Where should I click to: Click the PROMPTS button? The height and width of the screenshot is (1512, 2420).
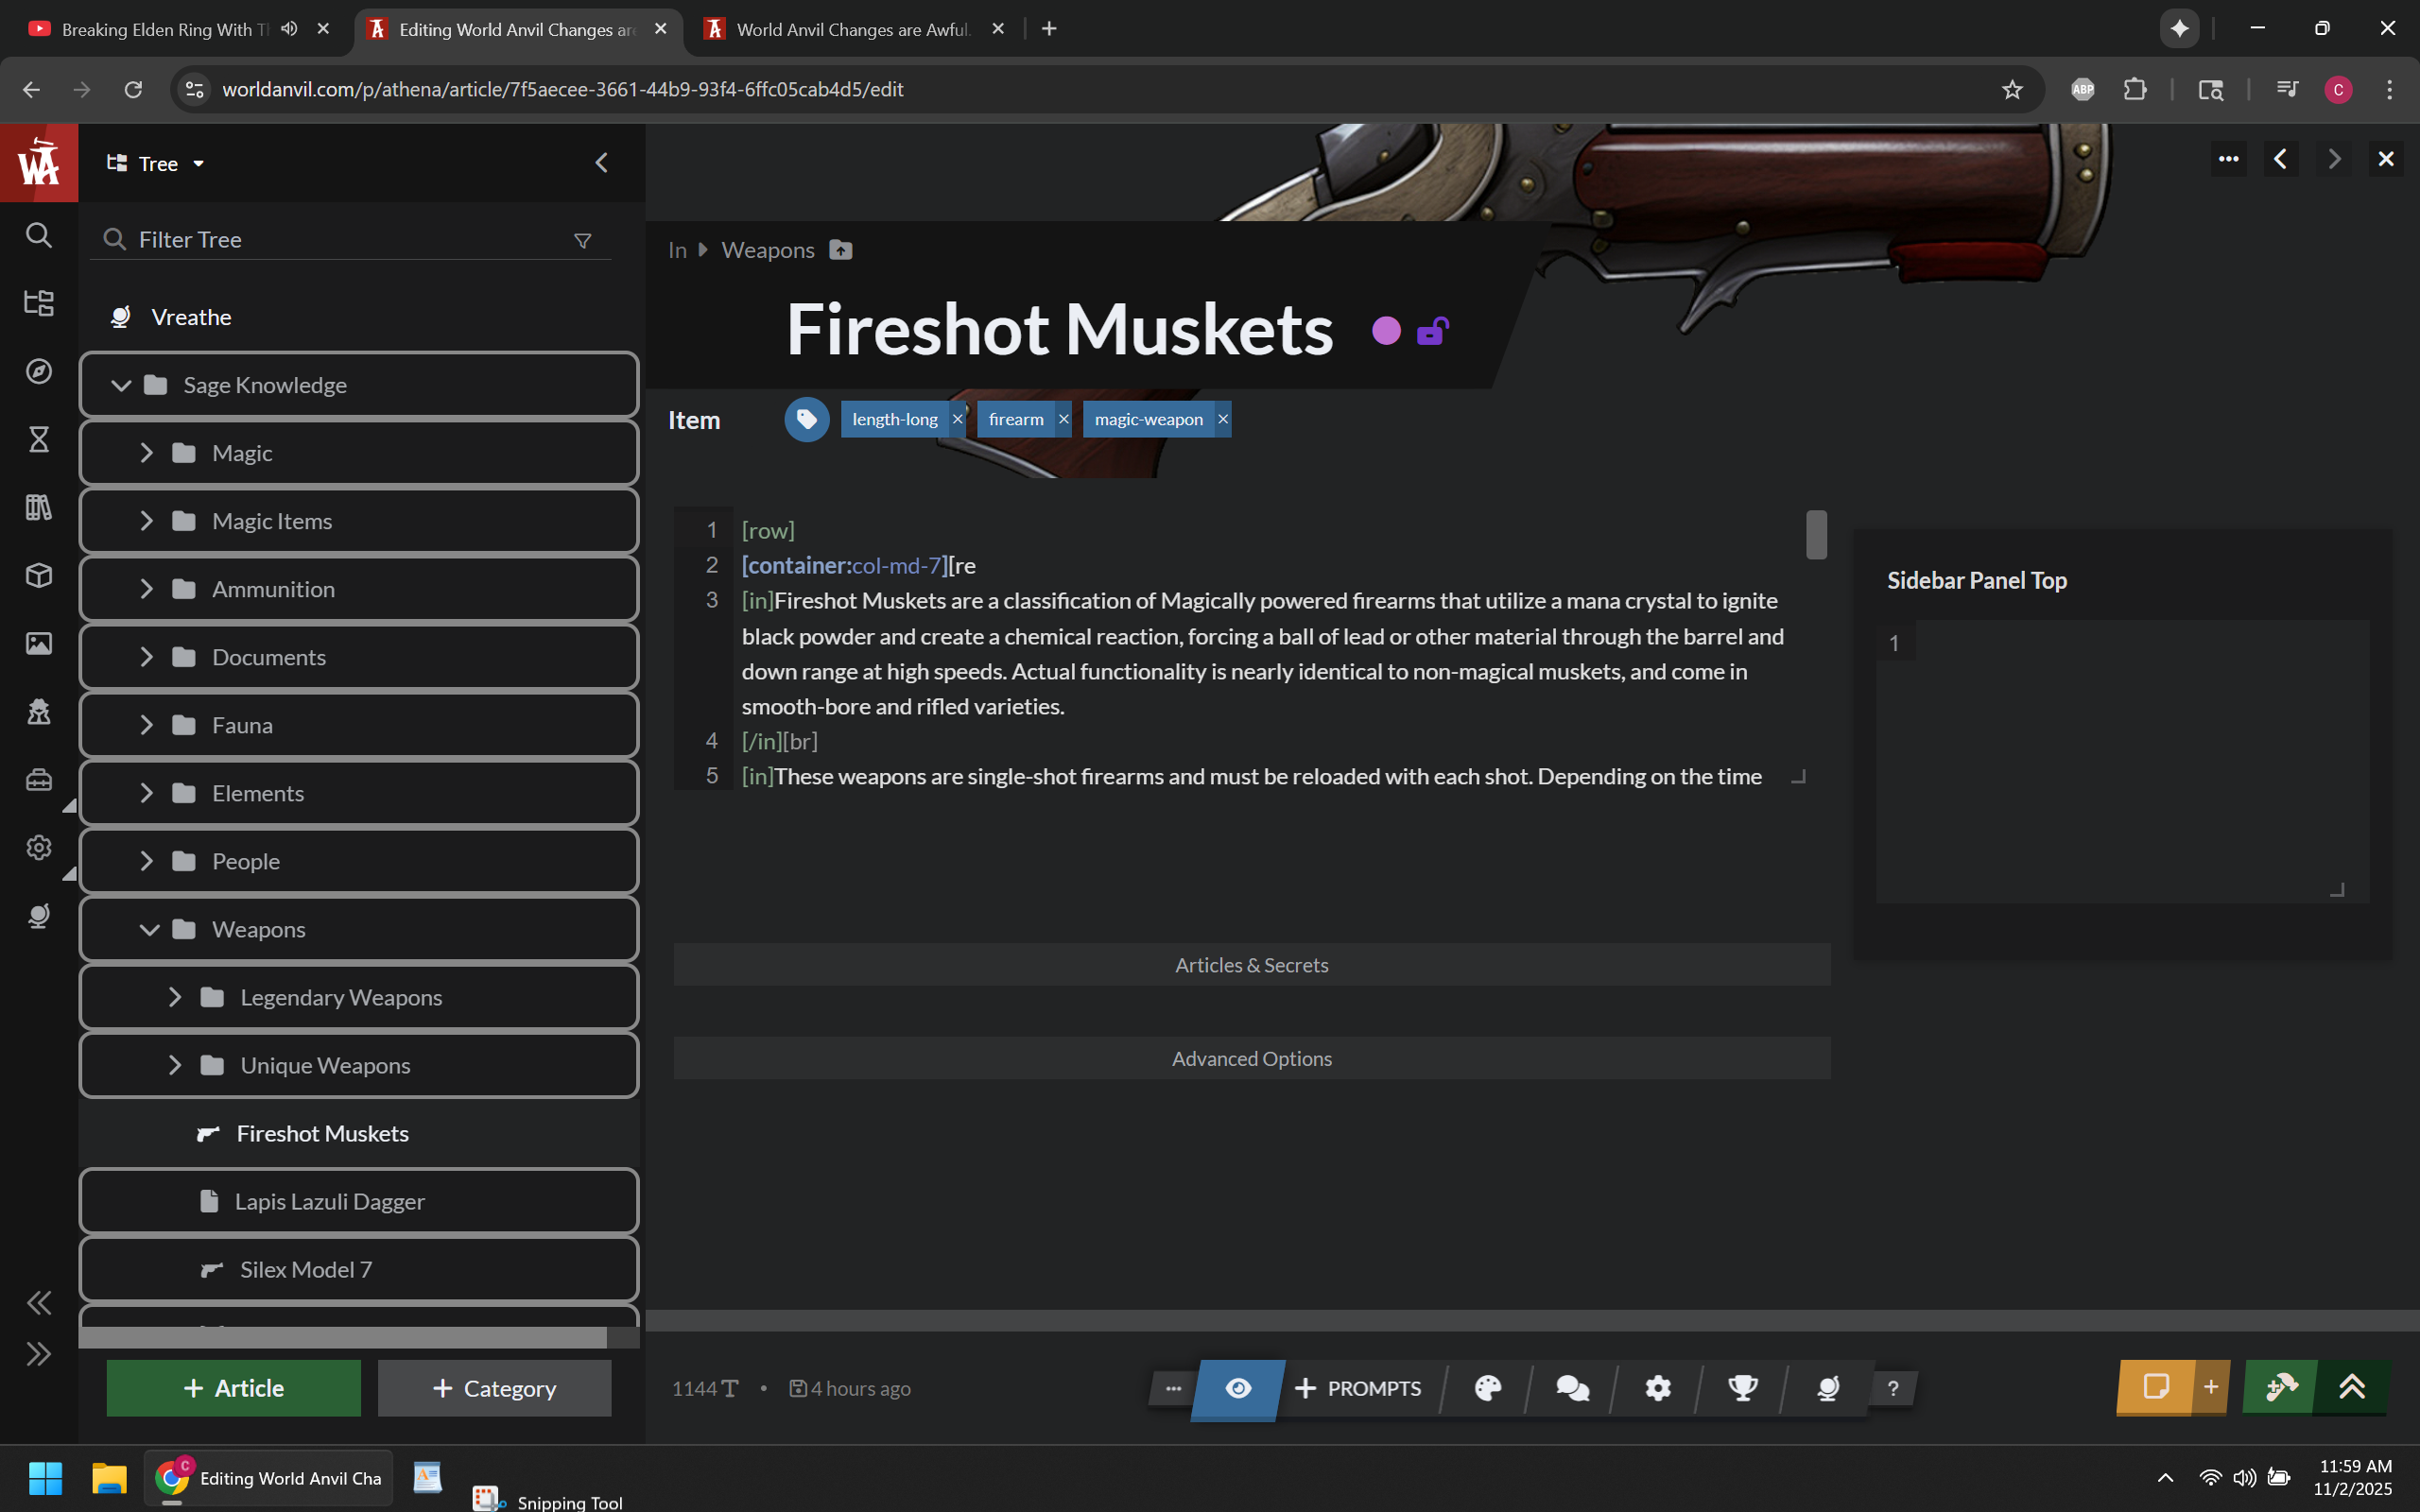click(x=1358, y=1388)
